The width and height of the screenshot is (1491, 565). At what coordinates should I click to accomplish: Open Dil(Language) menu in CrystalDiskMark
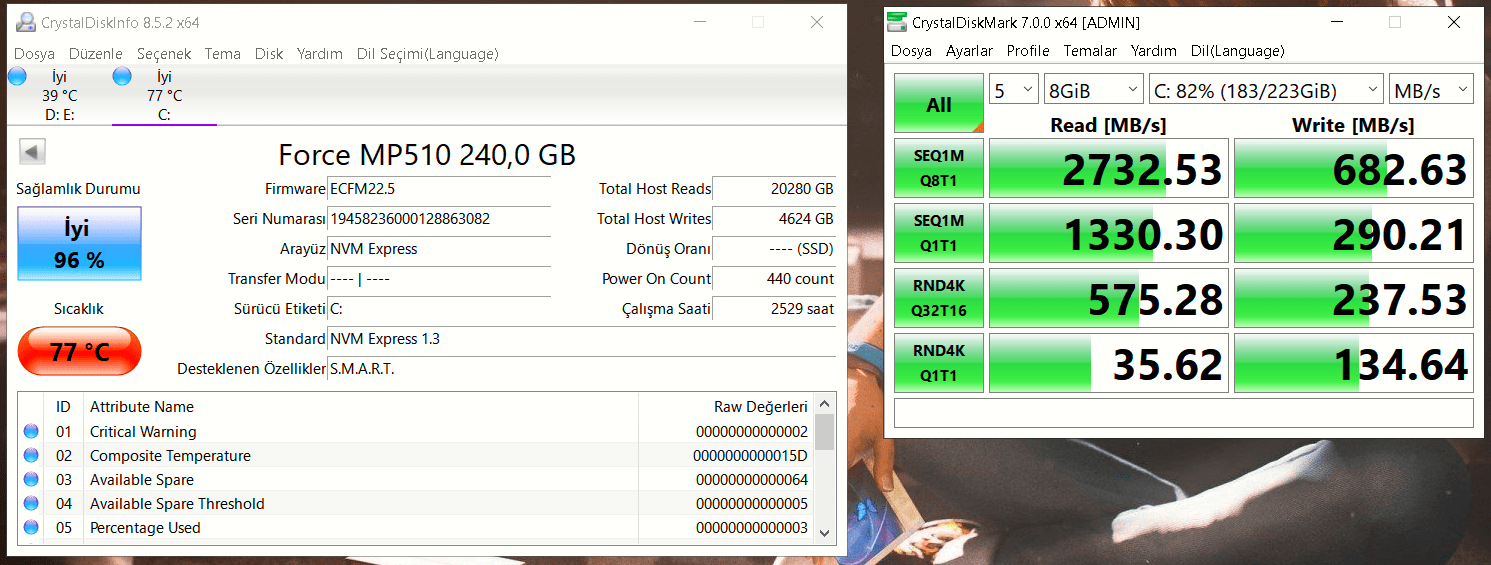click(x=1238, y=51)
